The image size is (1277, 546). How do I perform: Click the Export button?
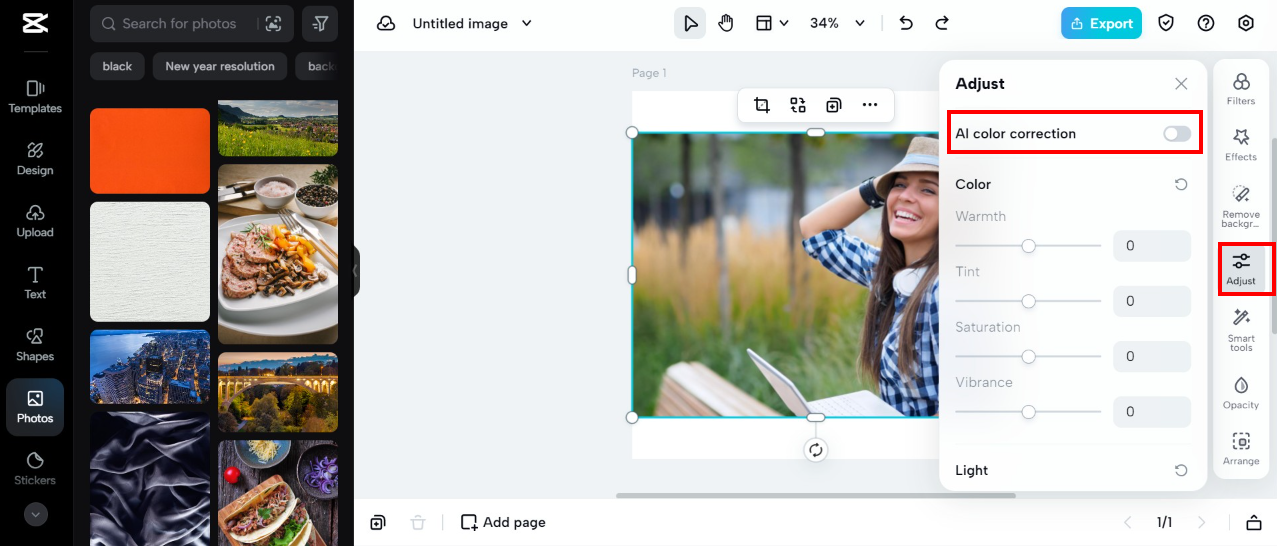point(1101,23)
